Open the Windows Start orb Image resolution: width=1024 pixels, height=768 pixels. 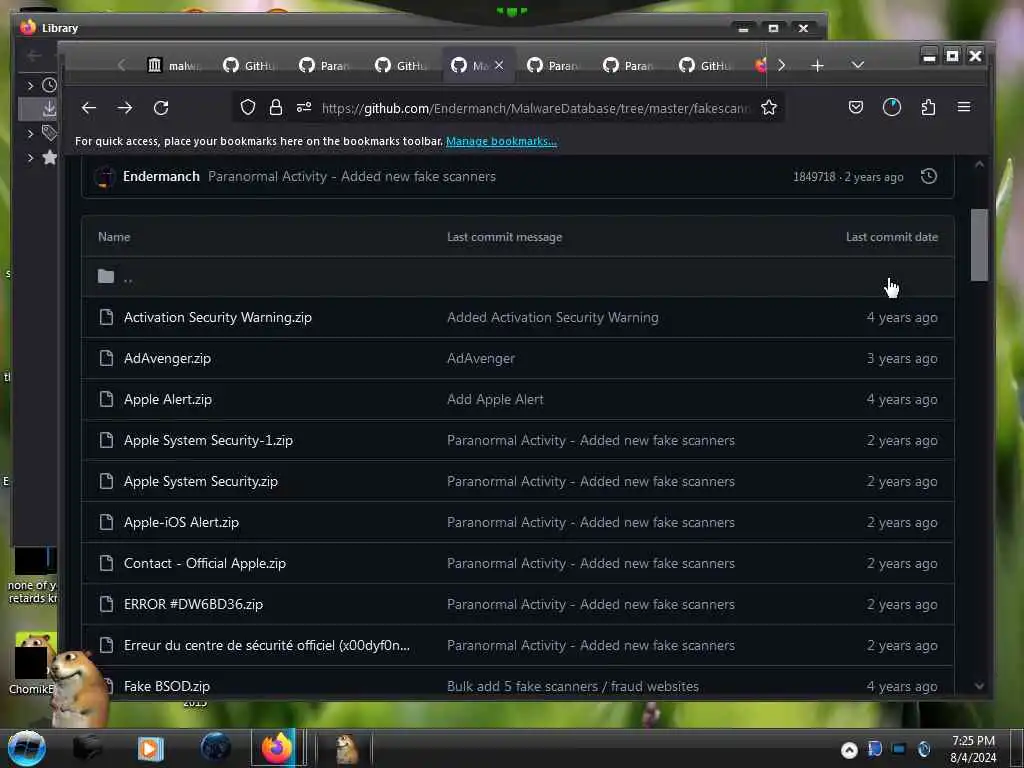pyautogui.click(x=26, y=748)
